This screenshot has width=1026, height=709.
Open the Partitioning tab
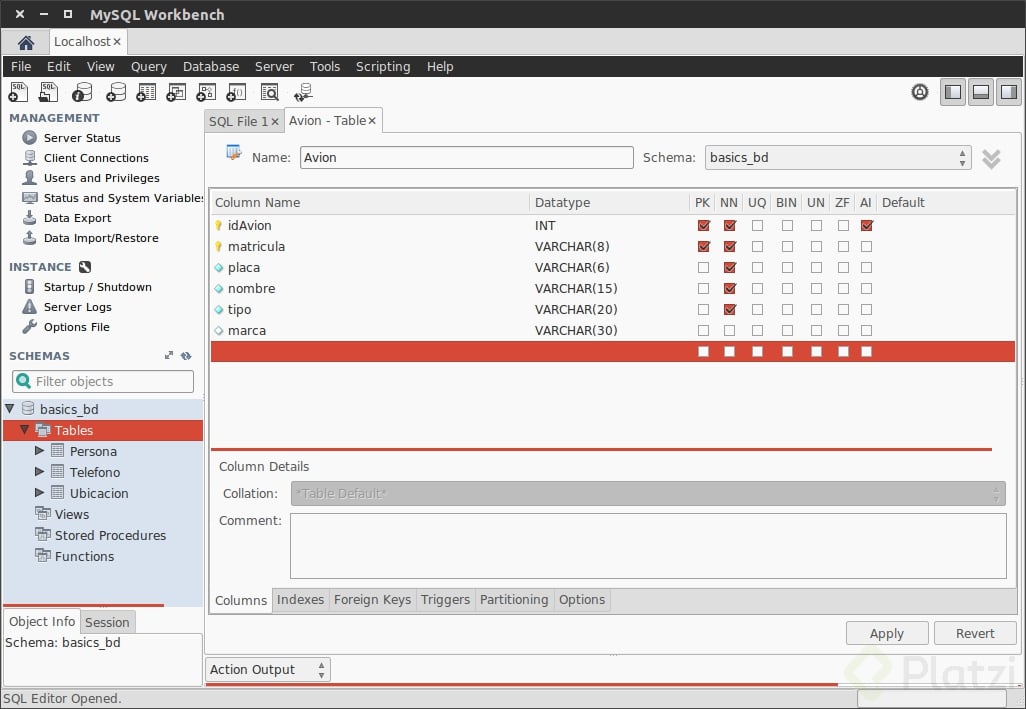pyautogui.click(x=514, y=600)
